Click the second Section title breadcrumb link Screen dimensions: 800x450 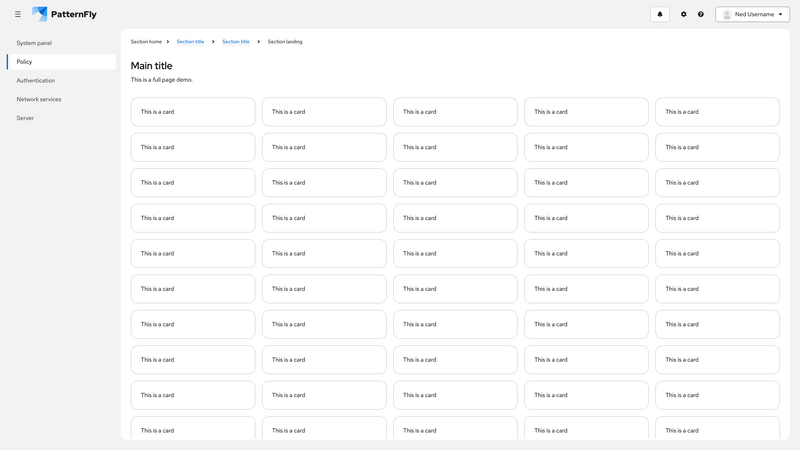coord(236,42)
